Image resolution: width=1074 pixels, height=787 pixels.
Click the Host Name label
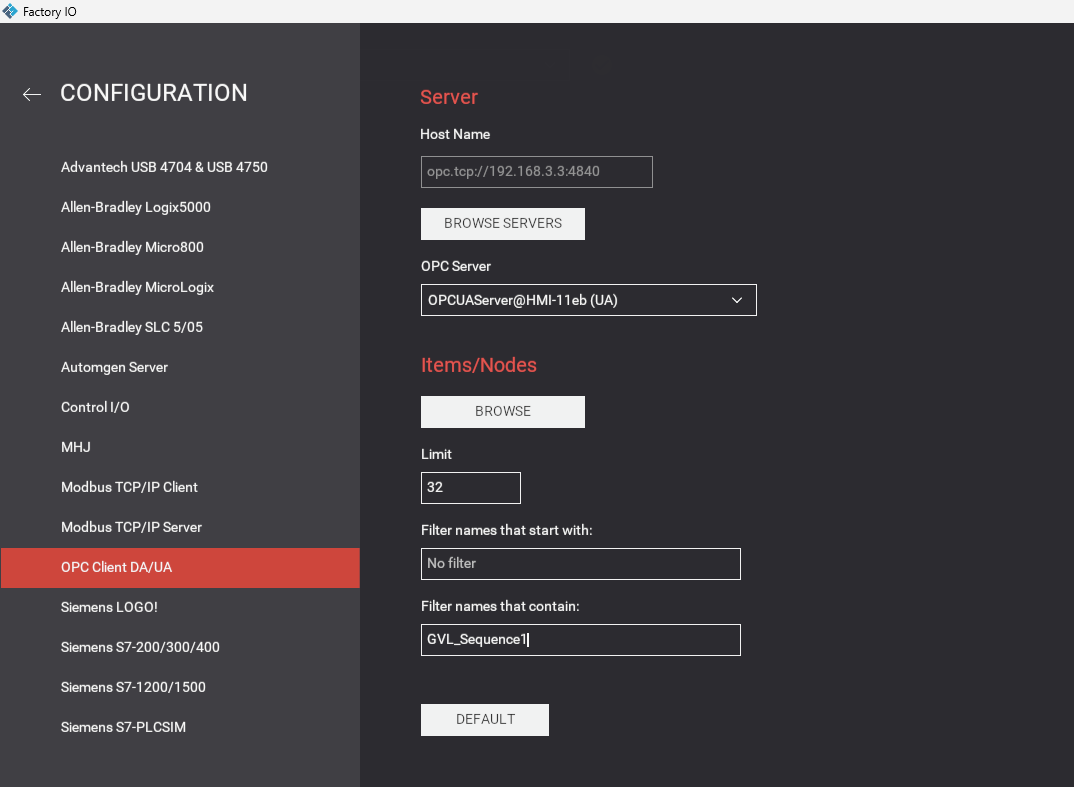[455, 134]
